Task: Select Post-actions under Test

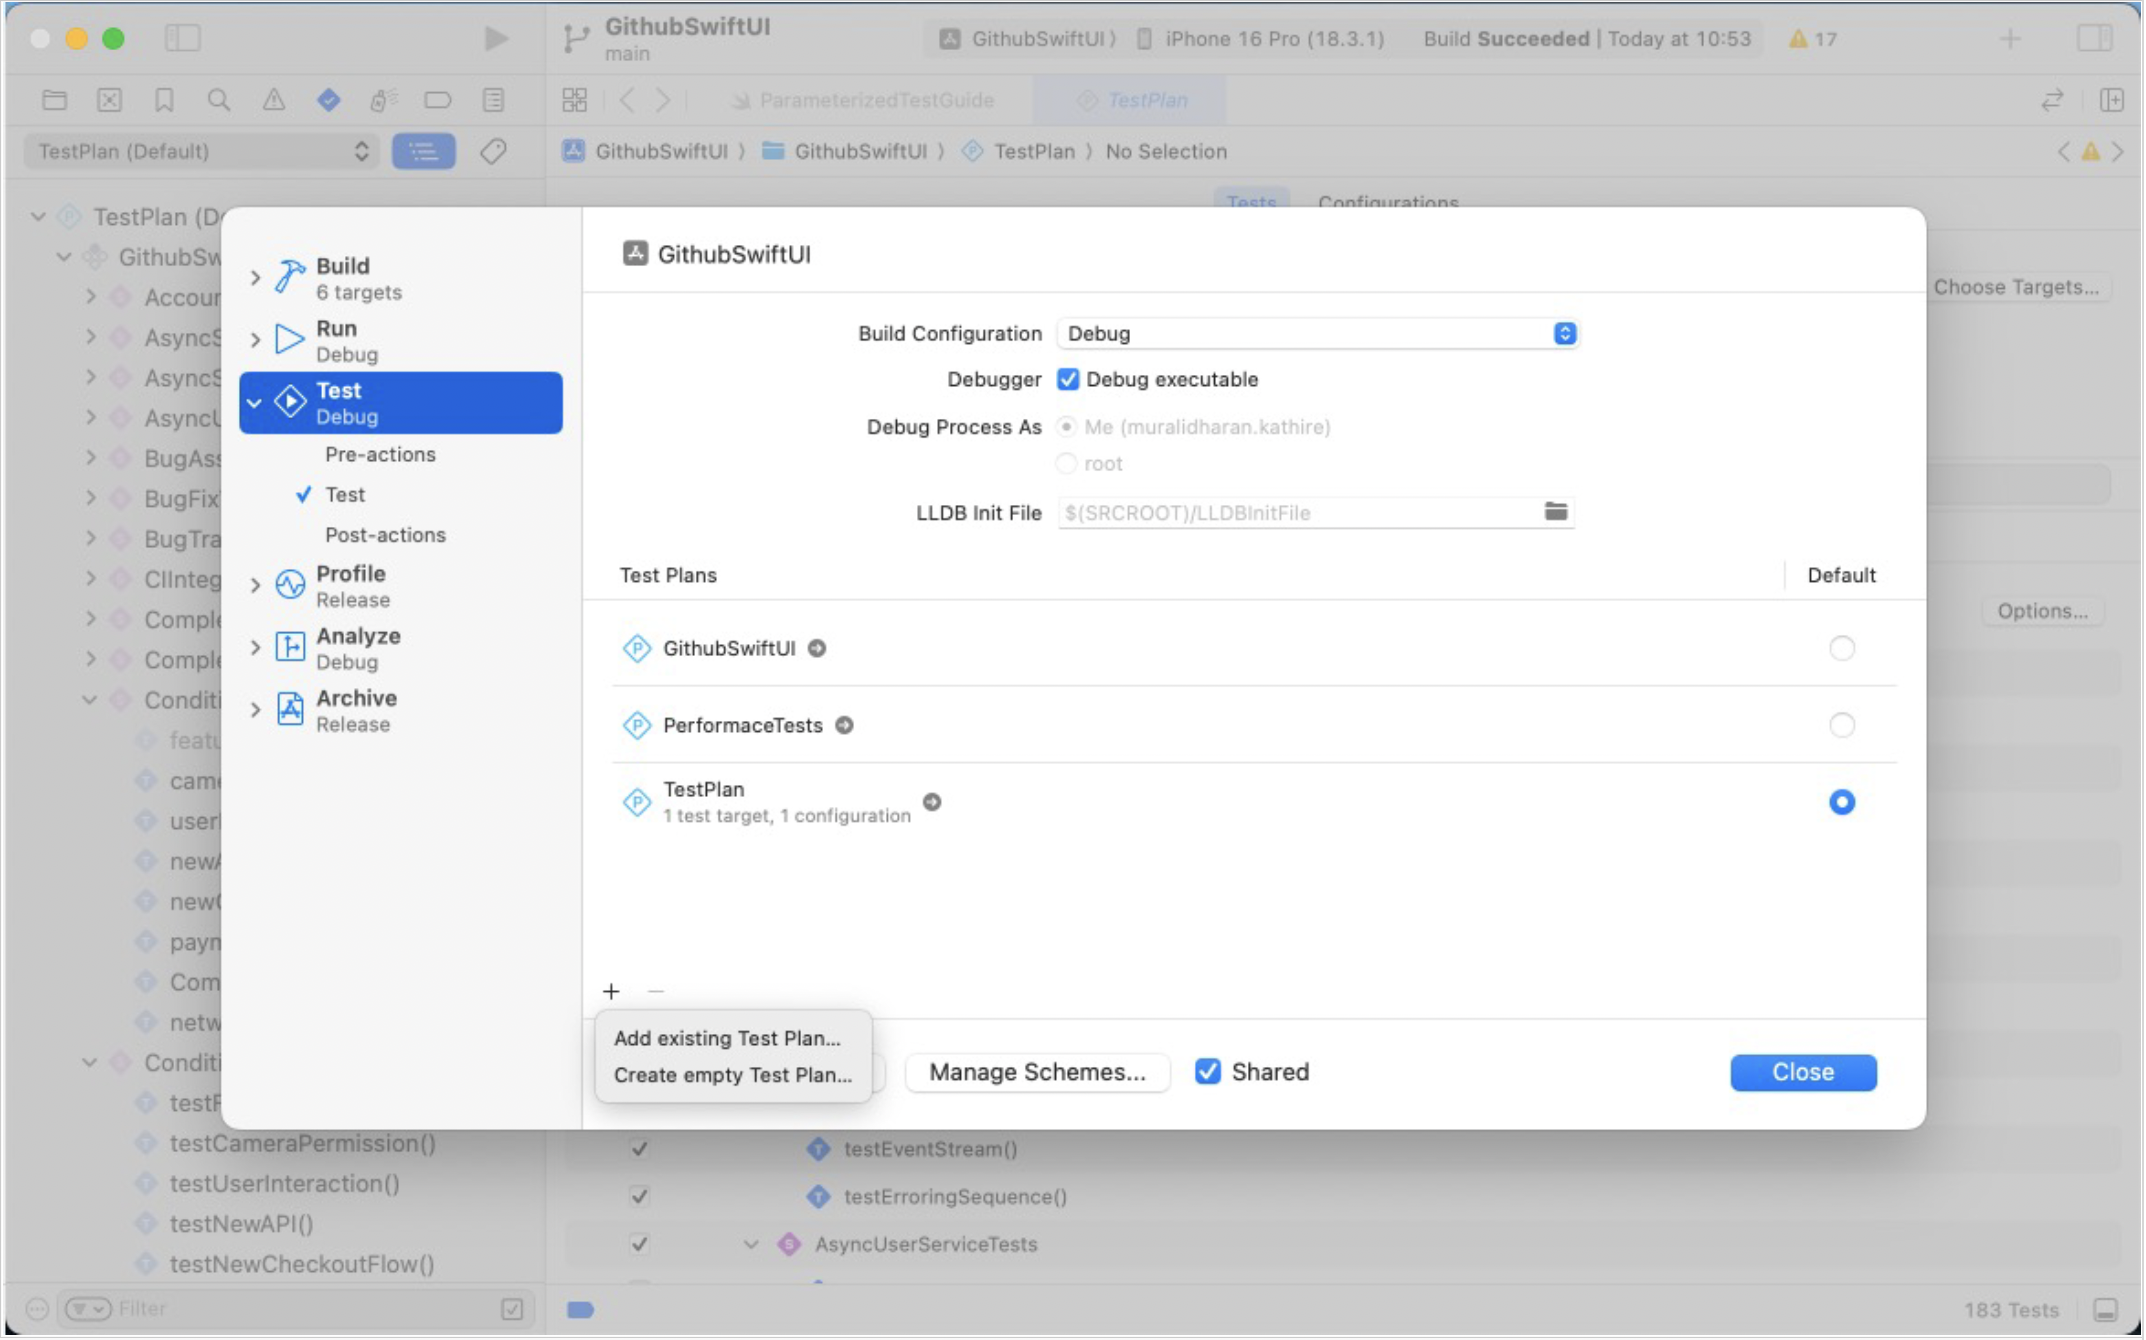Action: point(386,536)
